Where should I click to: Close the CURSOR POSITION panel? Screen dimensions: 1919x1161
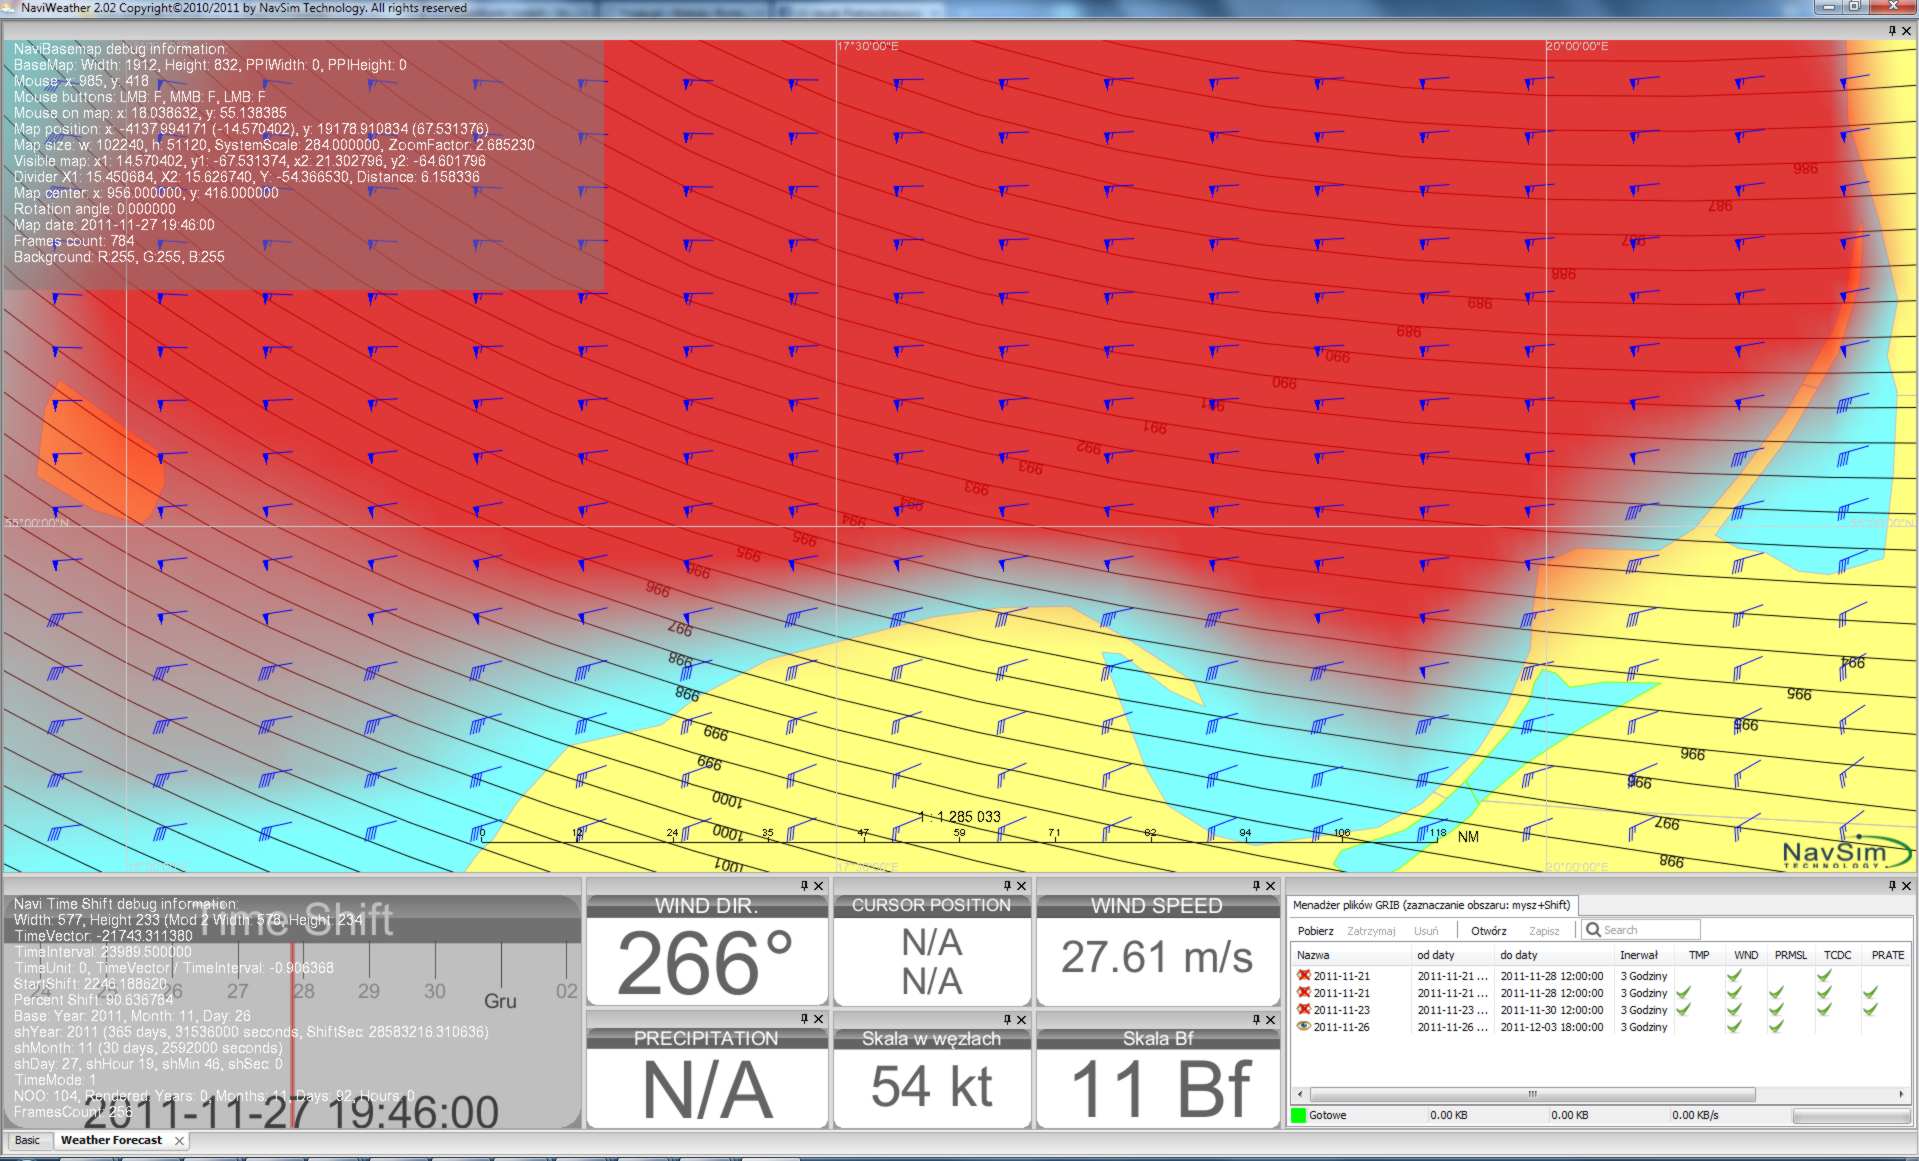tap(1021, 886)
